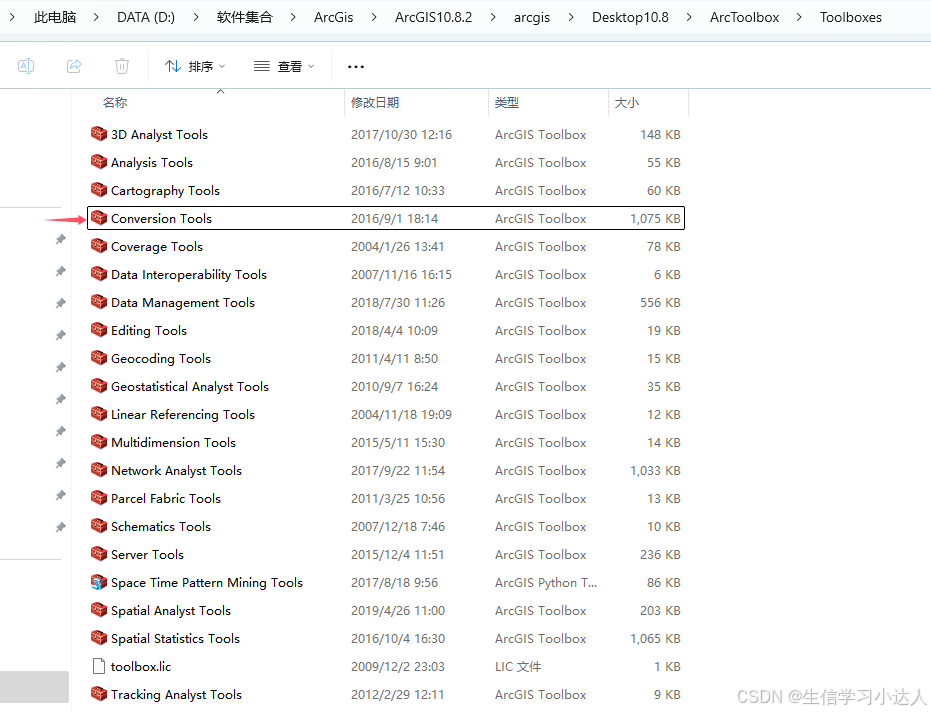Screen dimensions: 931x712
Task: Click the Multidimension Tools toolbox icon
Action: 99,441
